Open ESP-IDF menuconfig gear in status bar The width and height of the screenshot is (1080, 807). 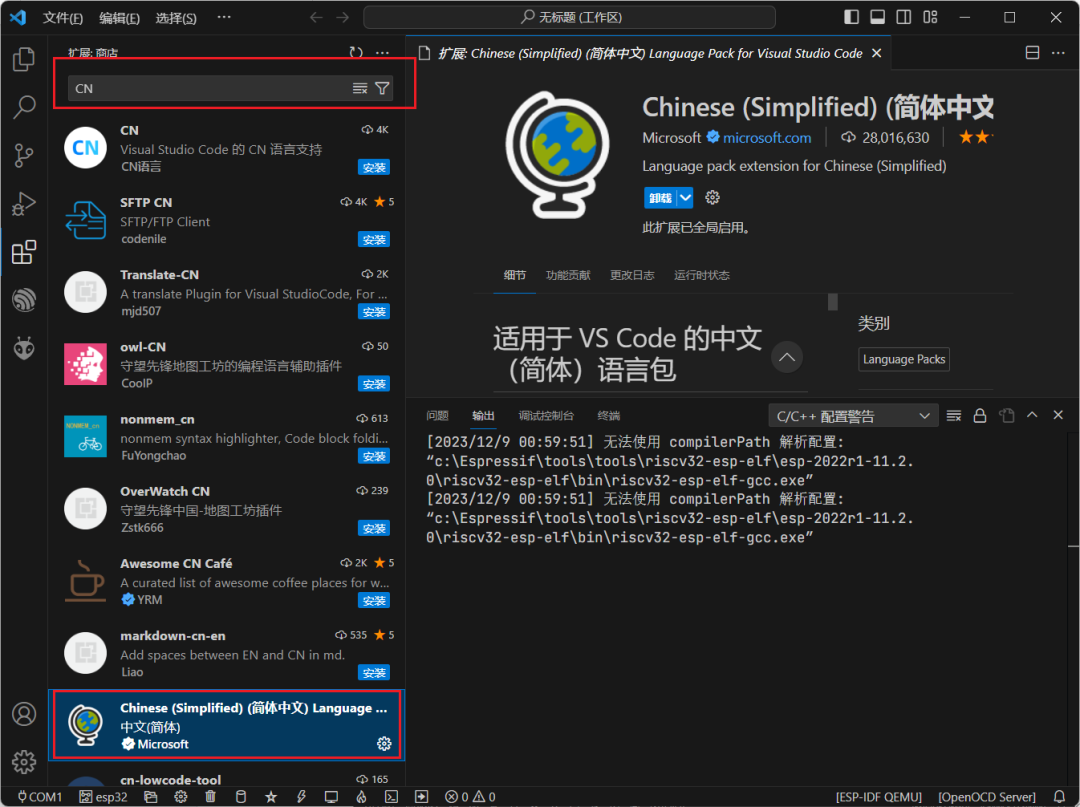181,796
